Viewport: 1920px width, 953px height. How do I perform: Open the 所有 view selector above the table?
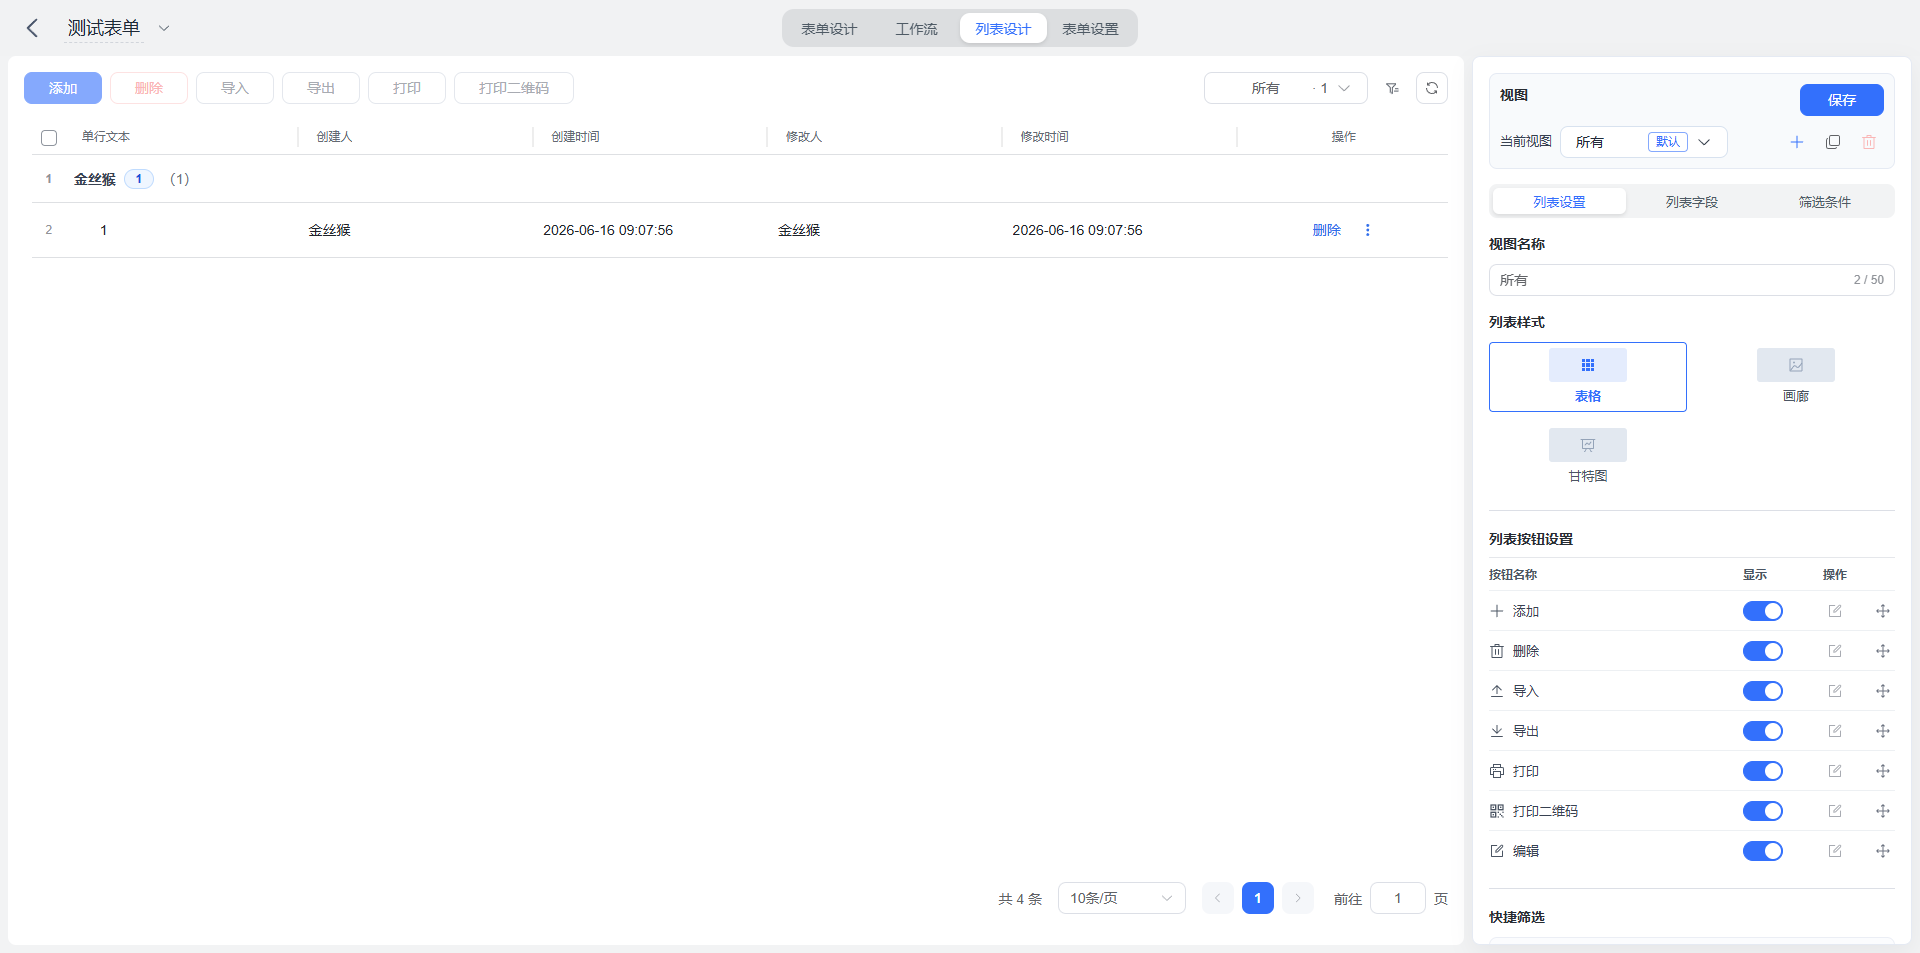(1286, 88)
